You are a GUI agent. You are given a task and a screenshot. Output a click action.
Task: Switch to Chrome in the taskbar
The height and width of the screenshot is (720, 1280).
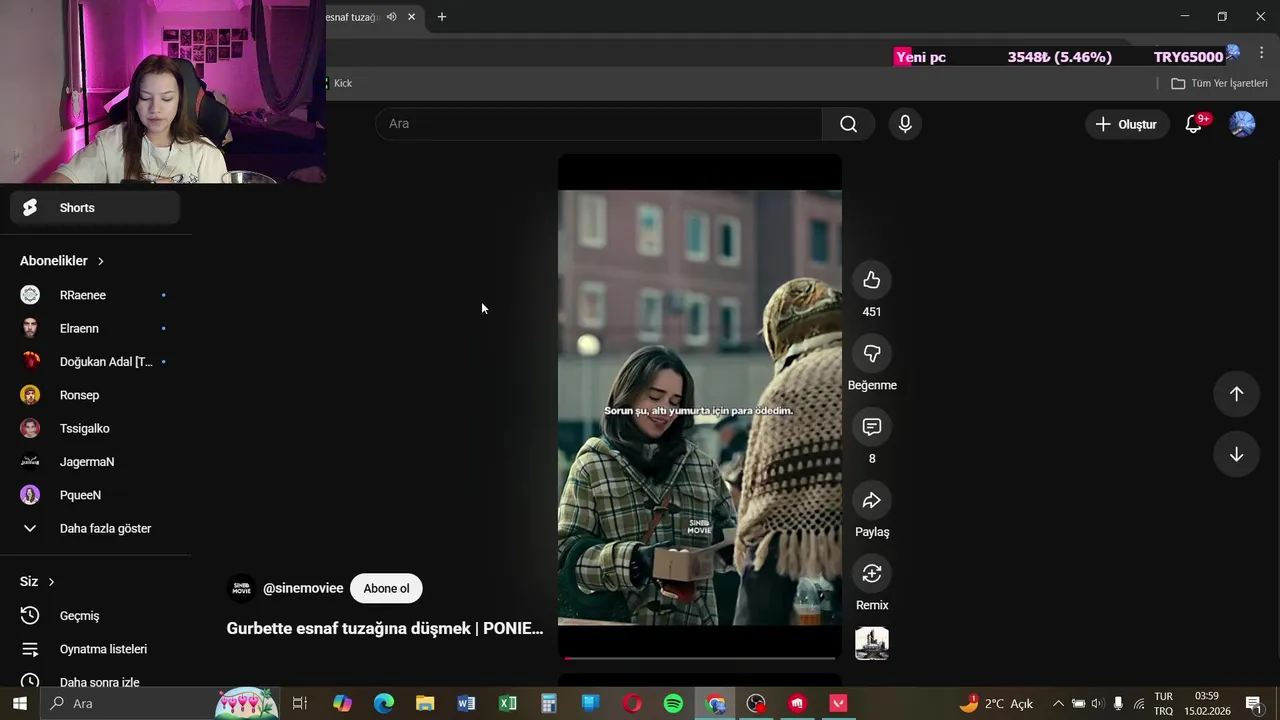pyautogui.click(x=715, y=704)
